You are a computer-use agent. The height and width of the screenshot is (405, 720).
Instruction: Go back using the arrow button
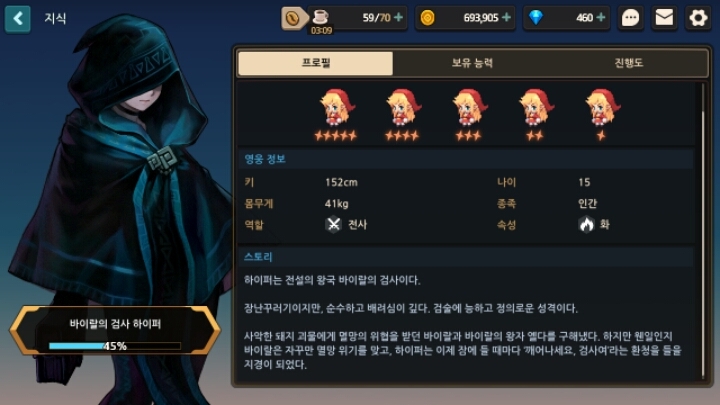click(17, 19)
